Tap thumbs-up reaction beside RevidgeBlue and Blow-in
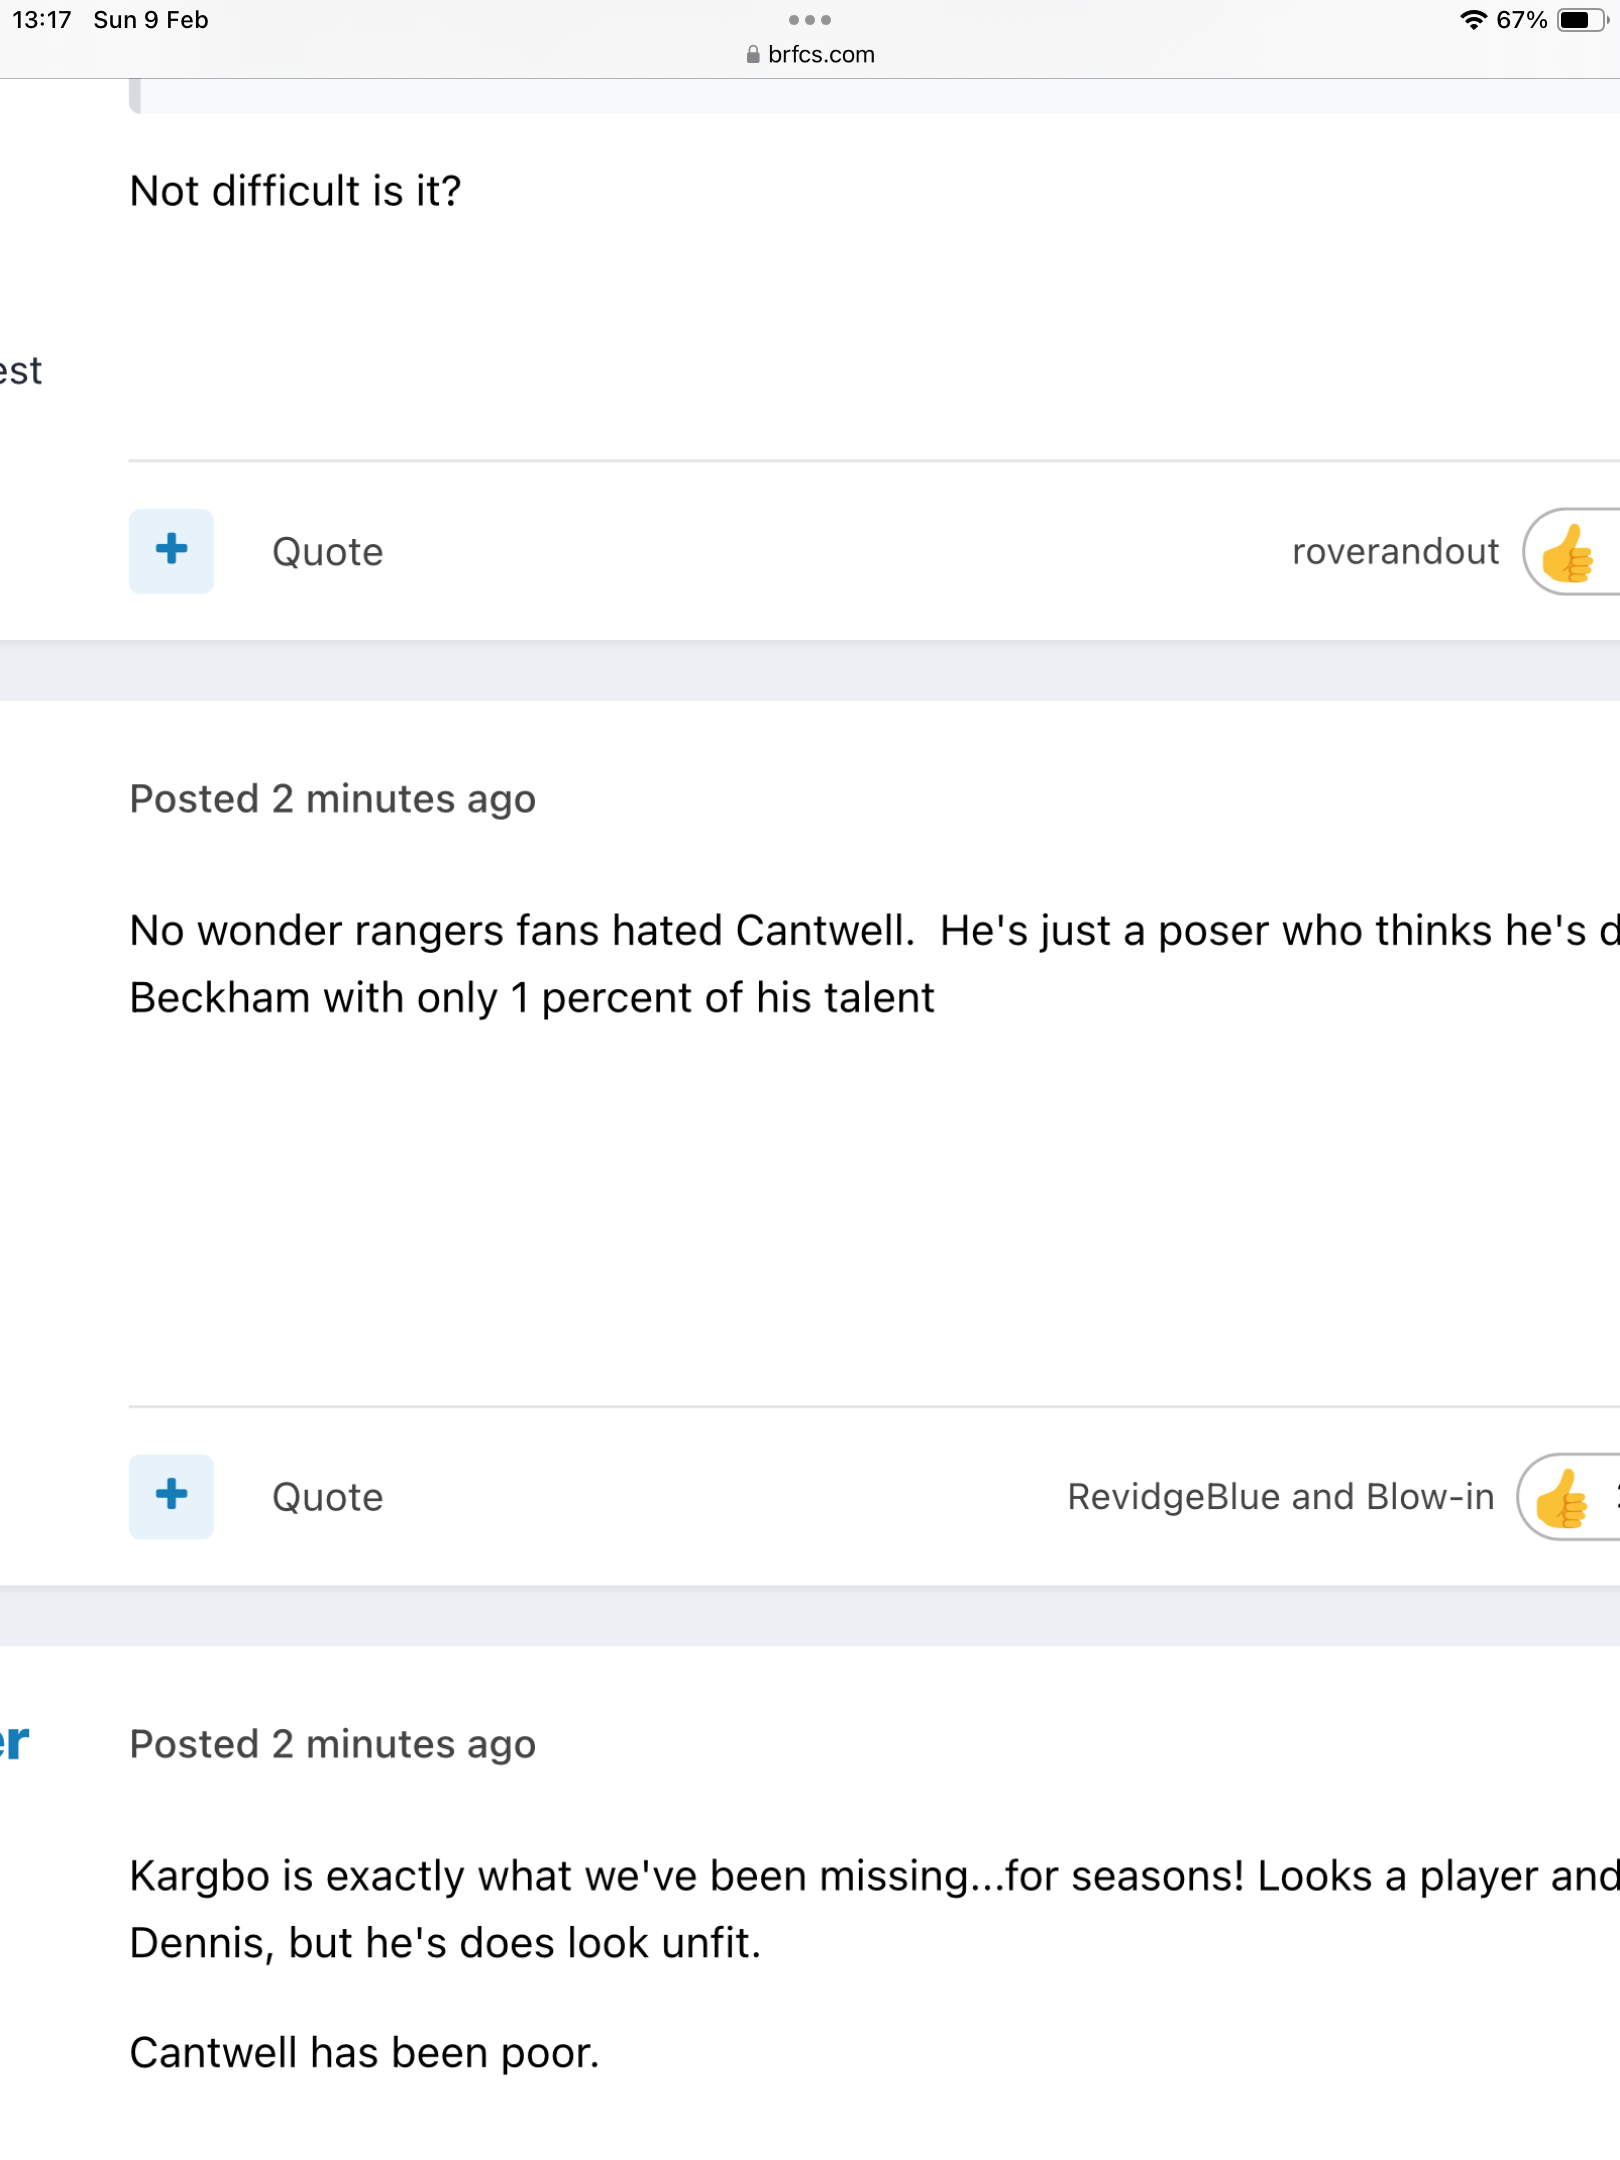This screenshot has height=2160, width=1620. [x=1562, y=1498]
